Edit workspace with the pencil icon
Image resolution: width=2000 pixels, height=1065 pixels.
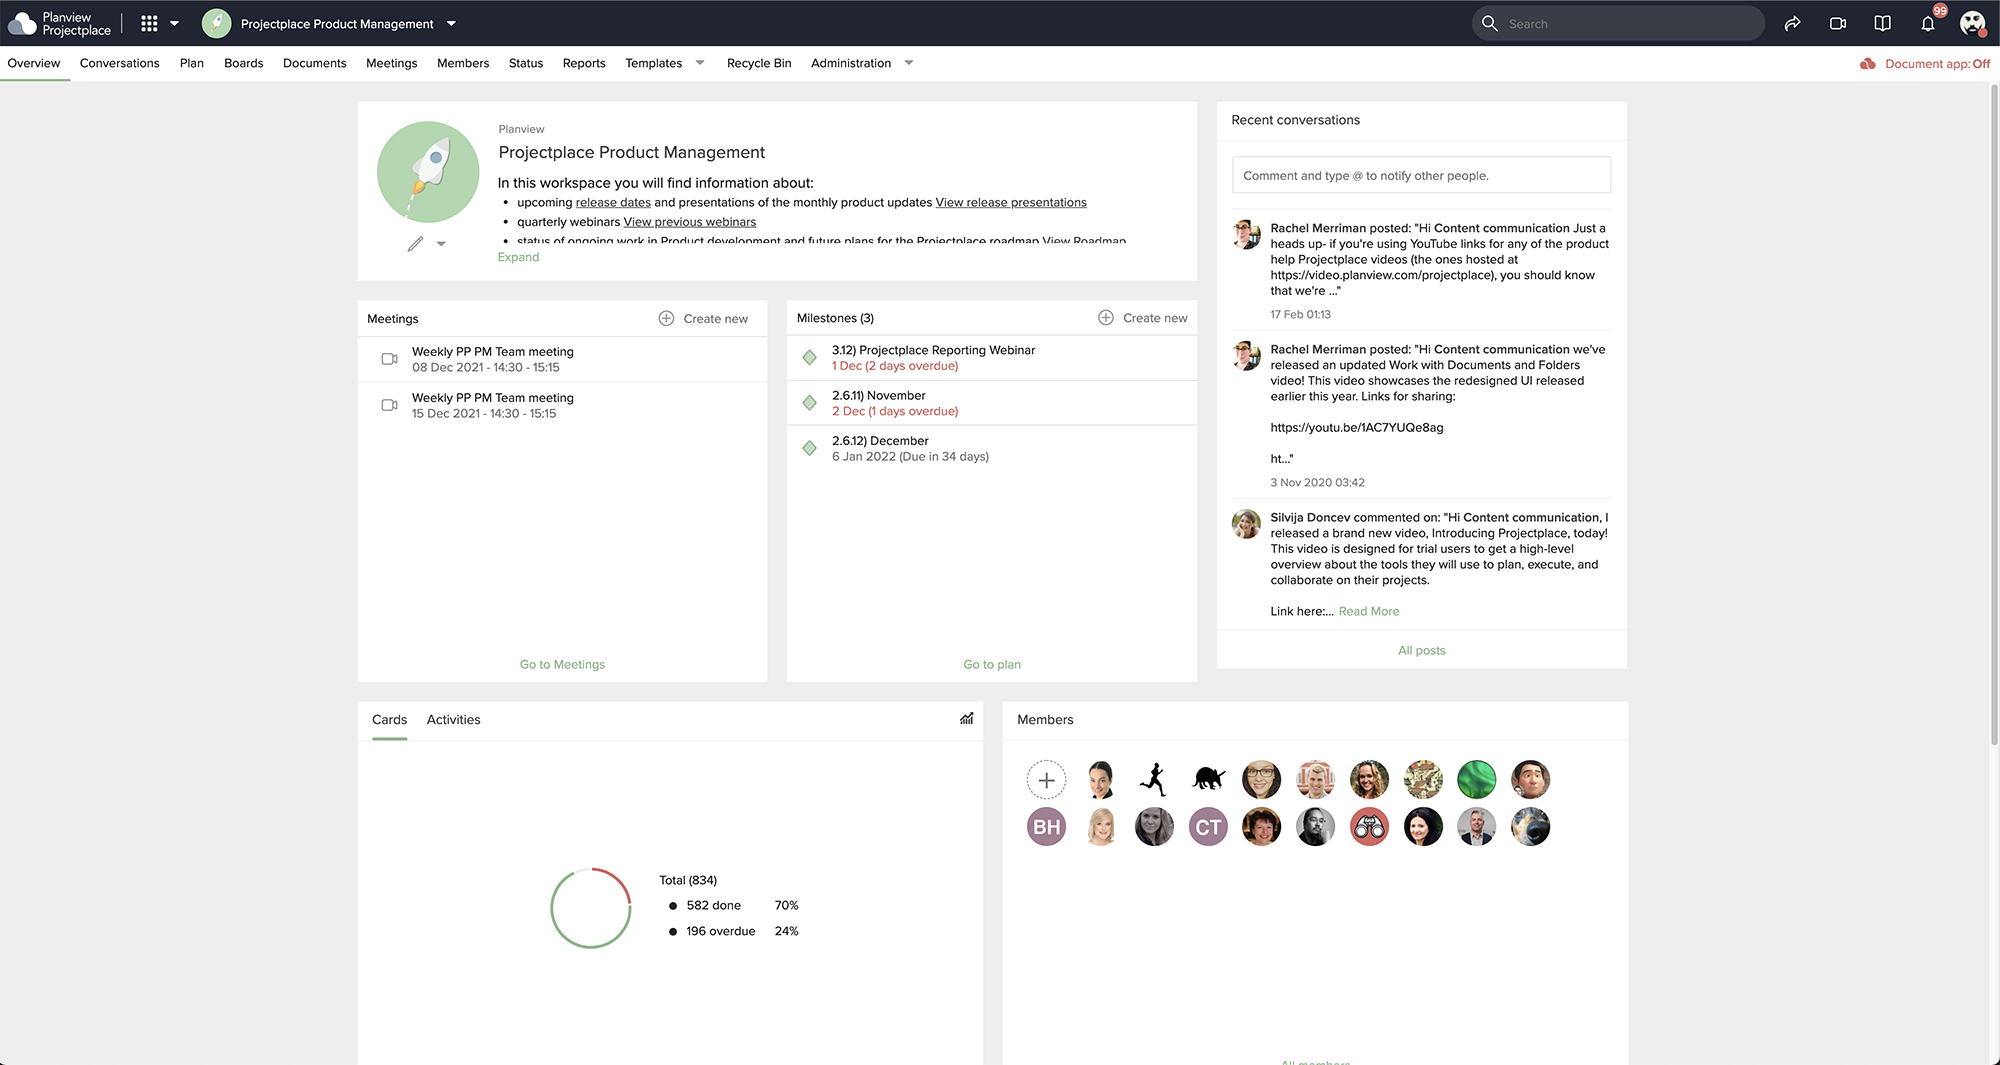(415, 244)
